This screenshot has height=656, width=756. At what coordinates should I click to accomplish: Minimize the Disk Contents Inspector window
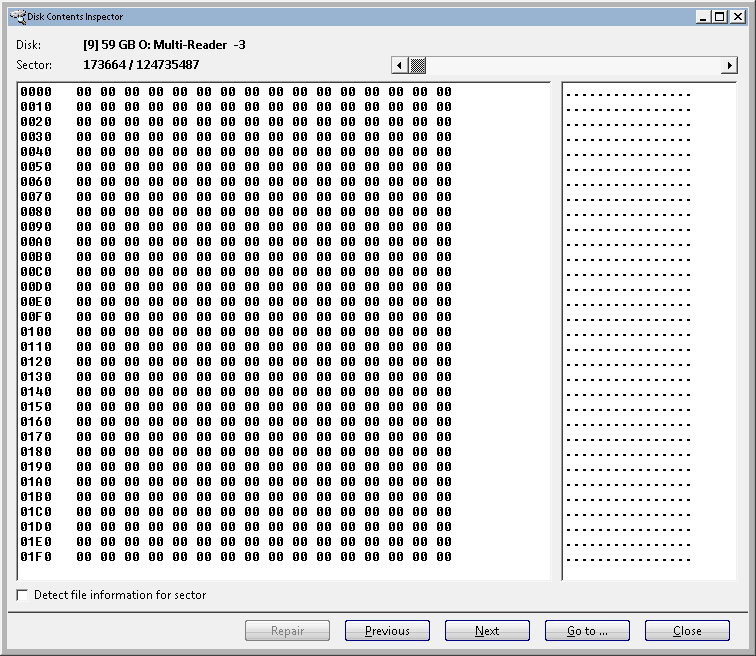tap(703, 17)
